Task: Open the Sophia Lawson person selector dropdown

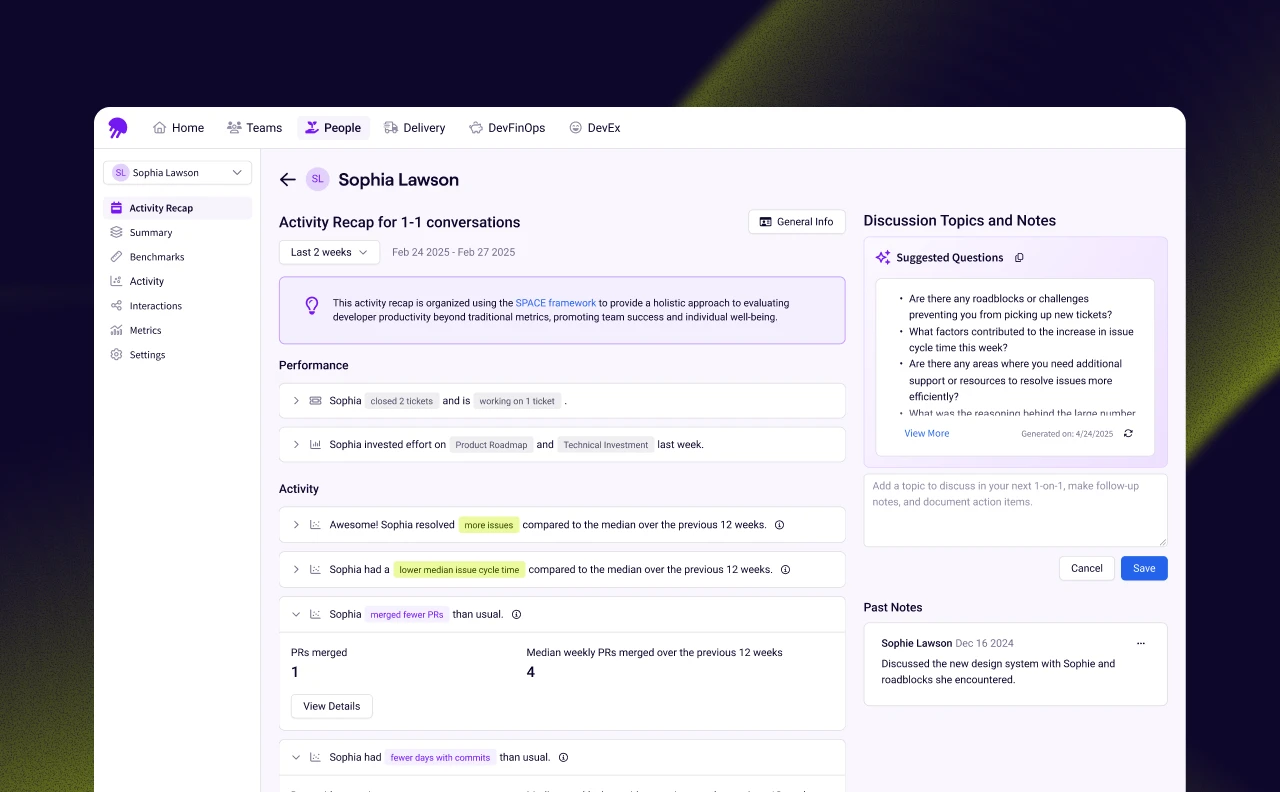Action: (177, 173)
